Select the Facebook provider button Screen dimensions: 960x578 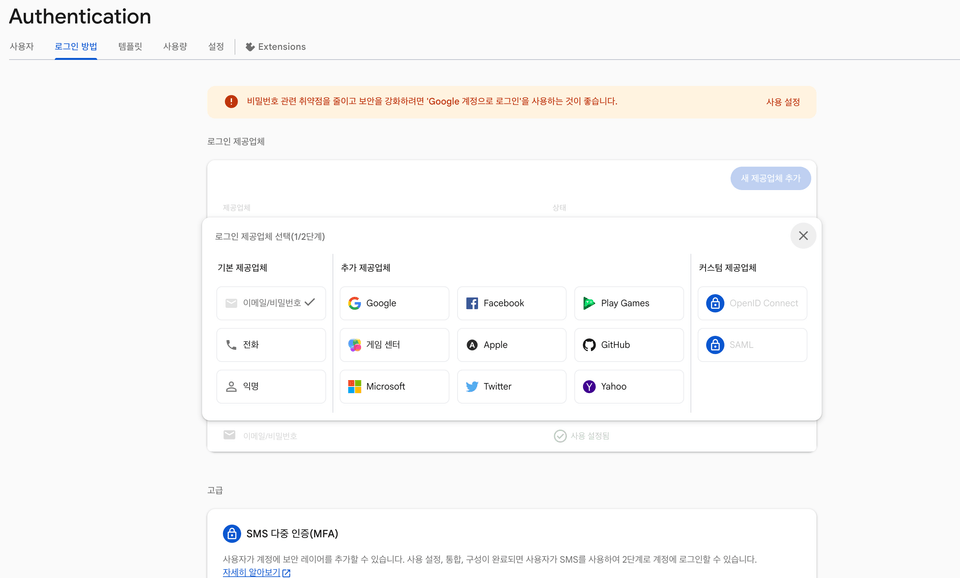point(512,303)
